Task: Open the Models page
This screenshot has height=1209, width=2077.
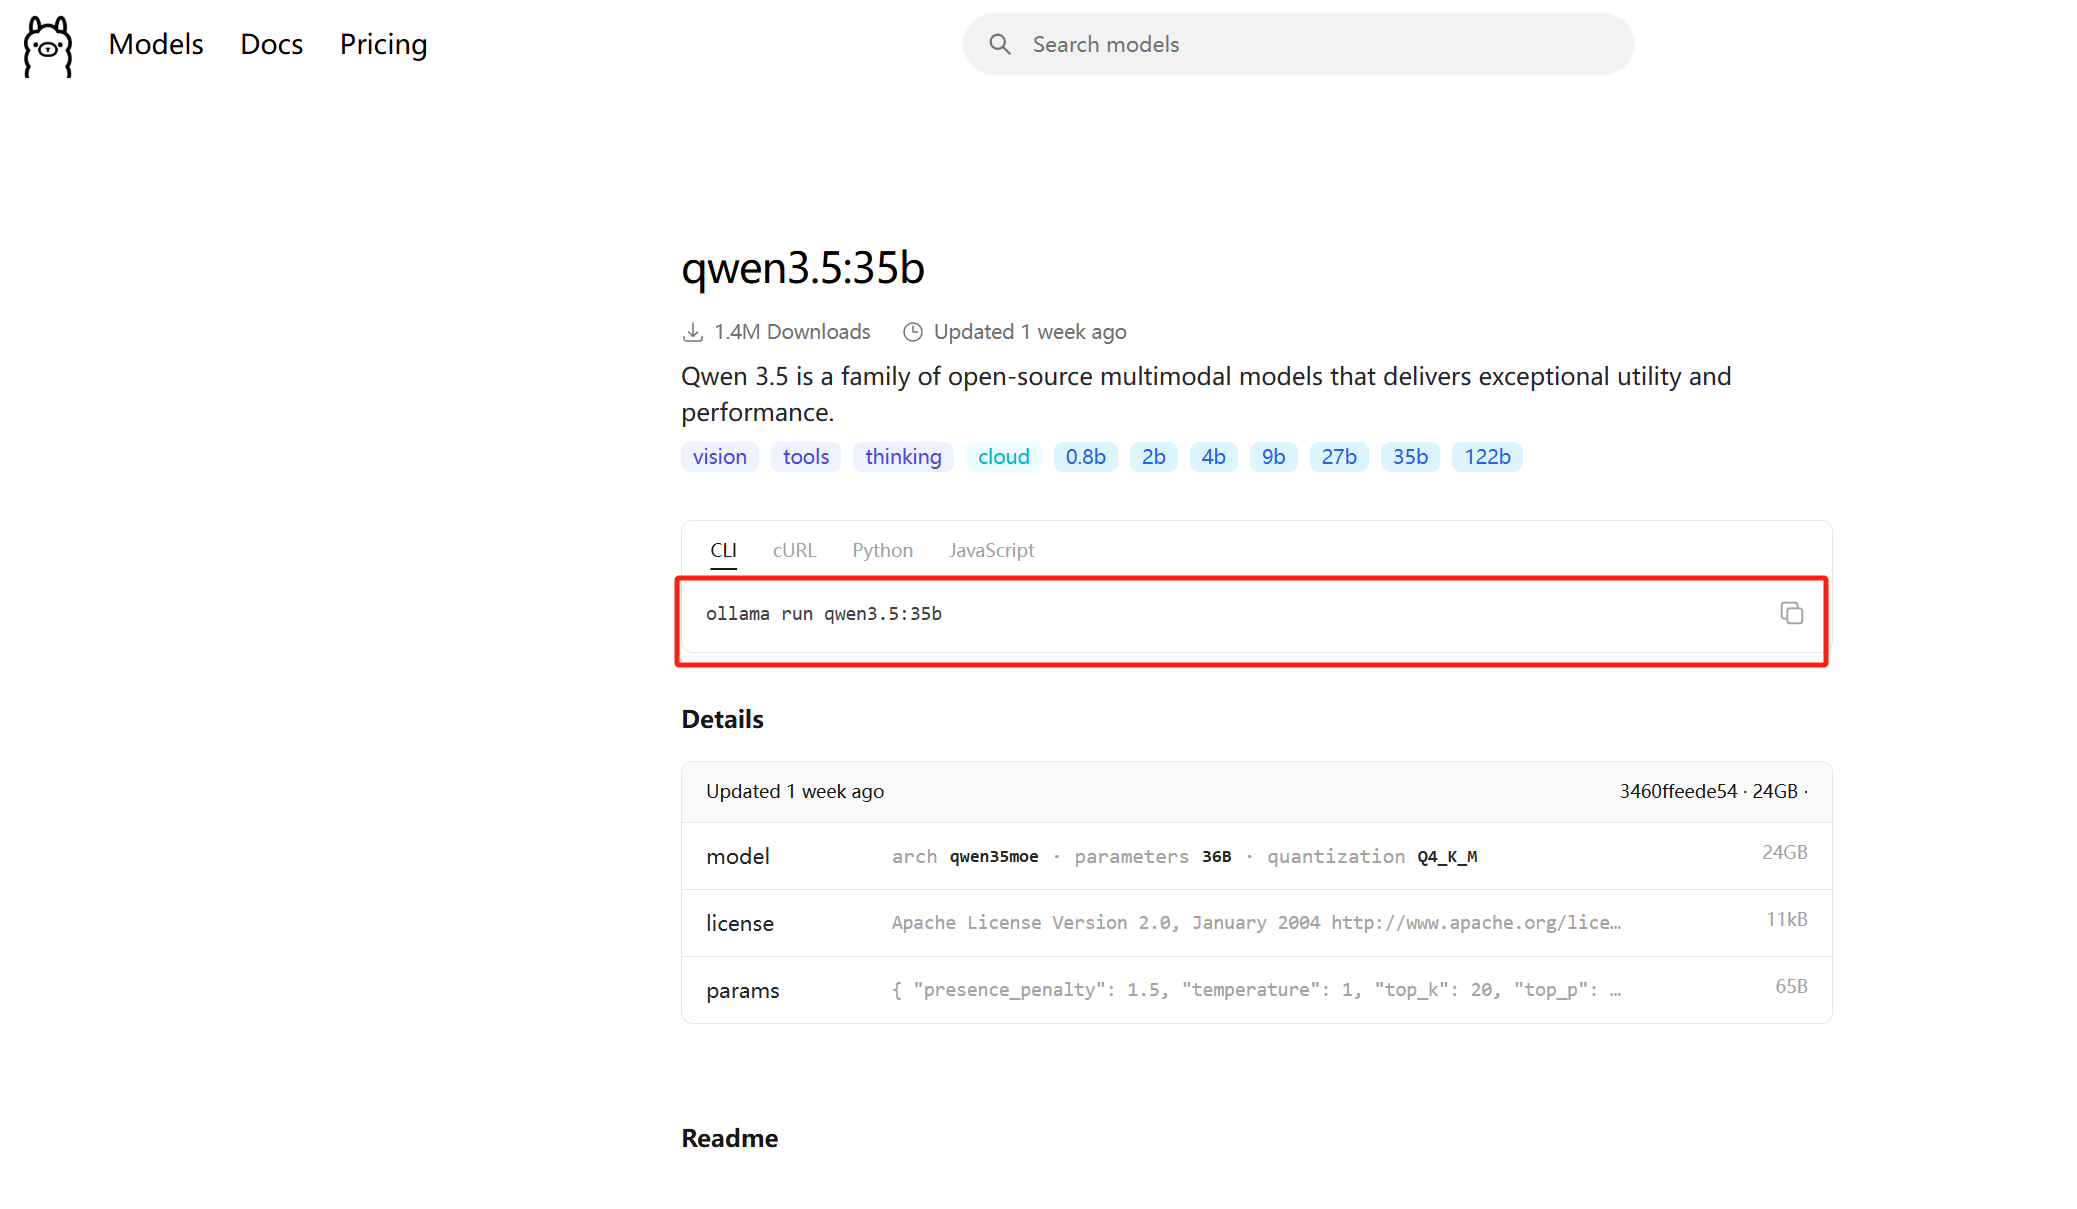Action: click(155, 44)
